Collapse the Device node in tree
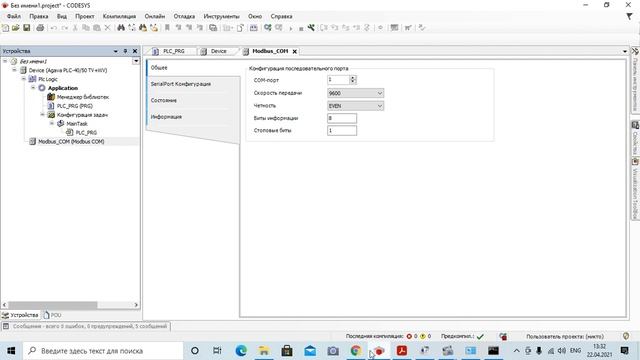 point(14,70)
